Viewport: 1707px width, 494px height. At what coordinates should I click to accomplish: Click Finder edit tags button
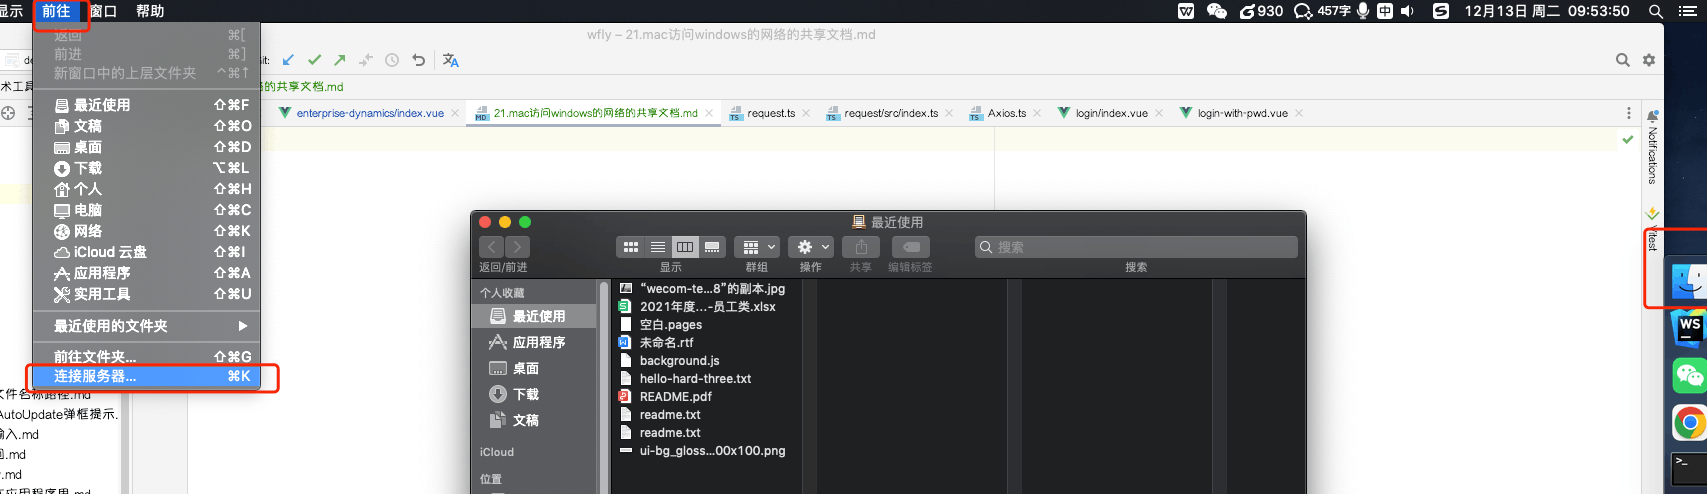click(911, 247)
